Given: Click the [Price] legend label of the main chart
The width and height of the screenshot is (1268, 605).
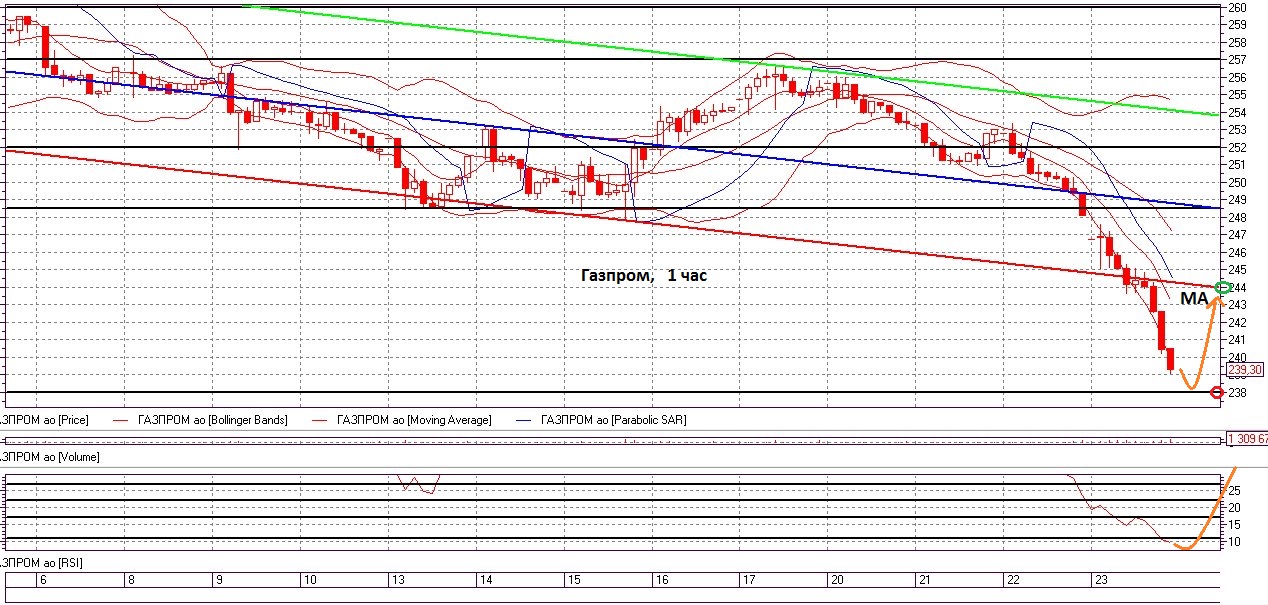Looking at the screenshot, I should tap(44, 420).
